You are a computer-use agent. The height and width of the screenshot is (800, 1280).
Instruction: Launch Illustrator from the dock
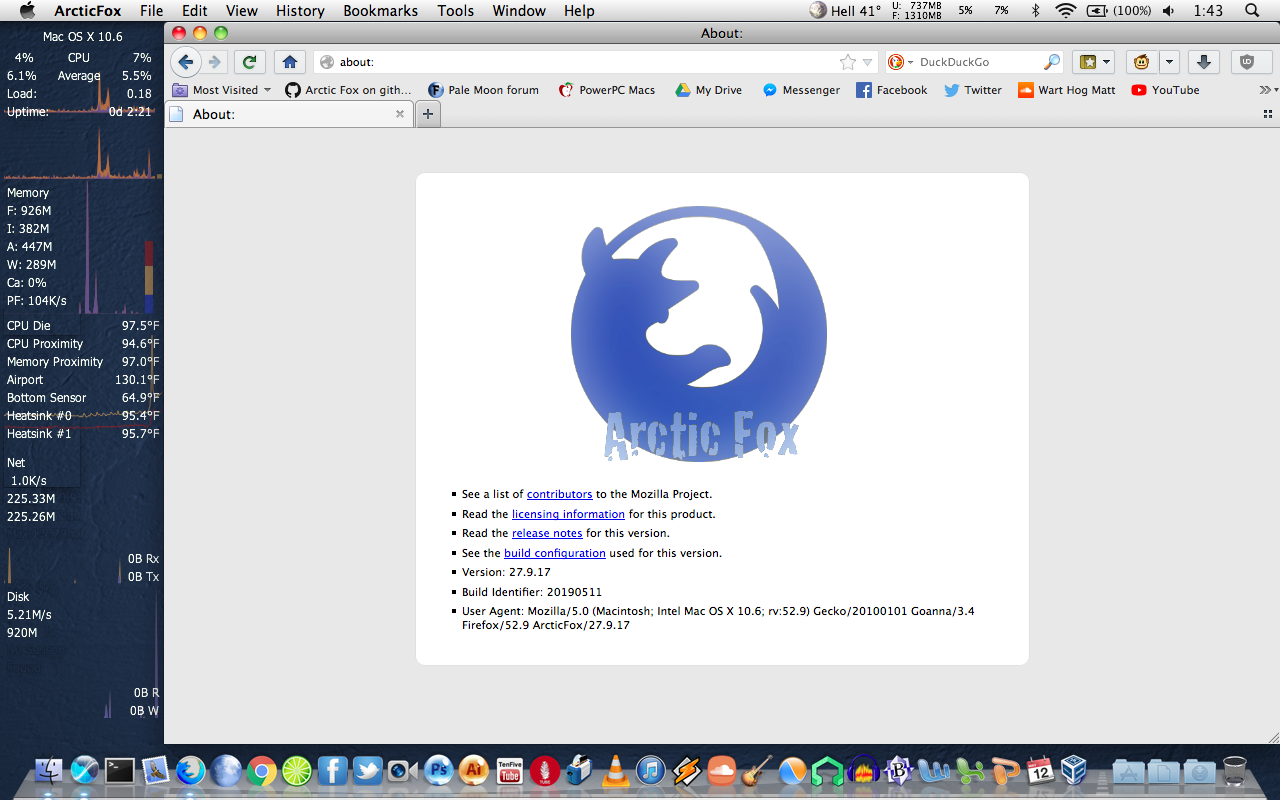click(474, 771)
